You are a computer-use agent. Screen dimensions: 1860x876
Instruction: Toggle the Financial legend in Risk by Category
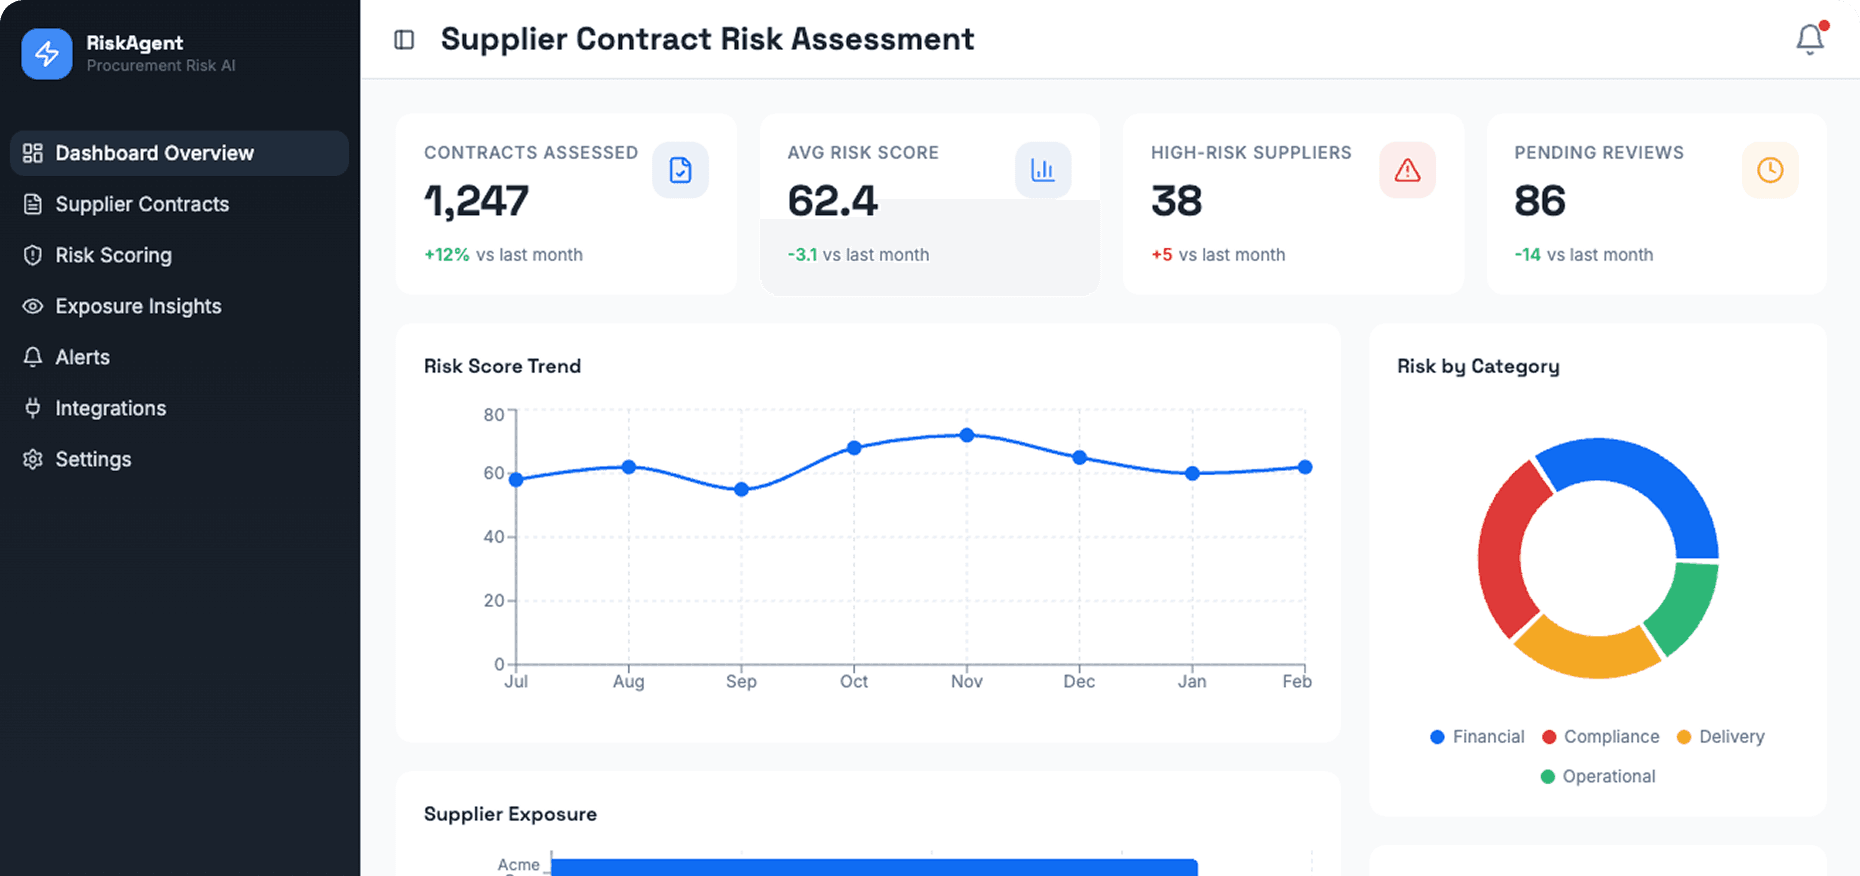point(1477,736)
